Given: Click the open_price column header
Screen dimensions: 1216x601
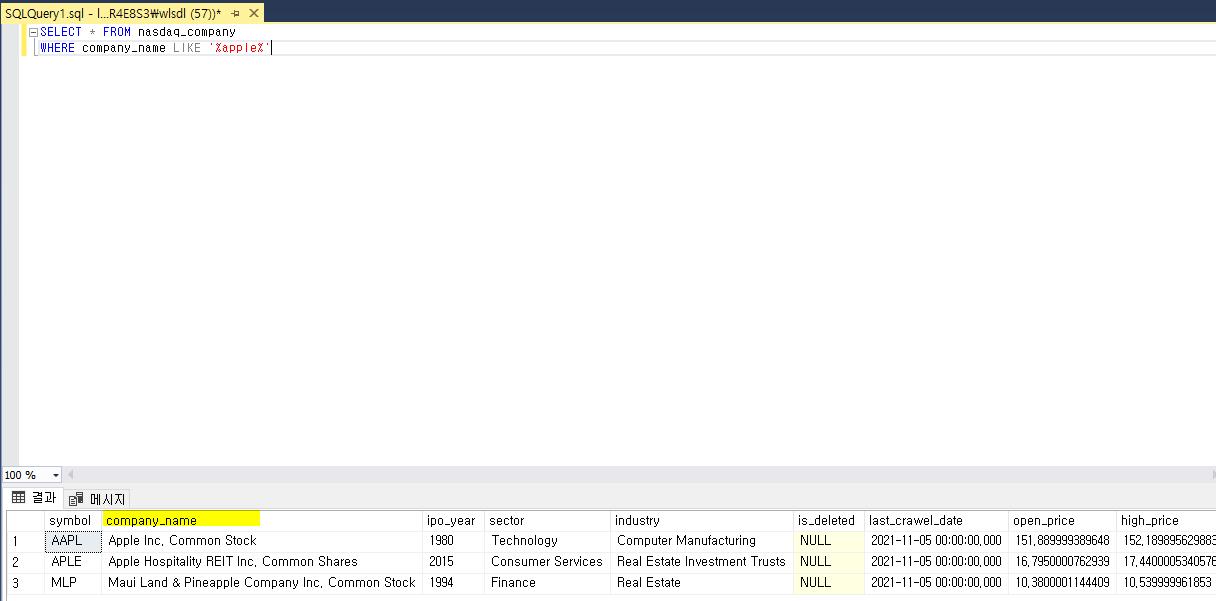Looking at the screenshot, I should click(1063, 520).
